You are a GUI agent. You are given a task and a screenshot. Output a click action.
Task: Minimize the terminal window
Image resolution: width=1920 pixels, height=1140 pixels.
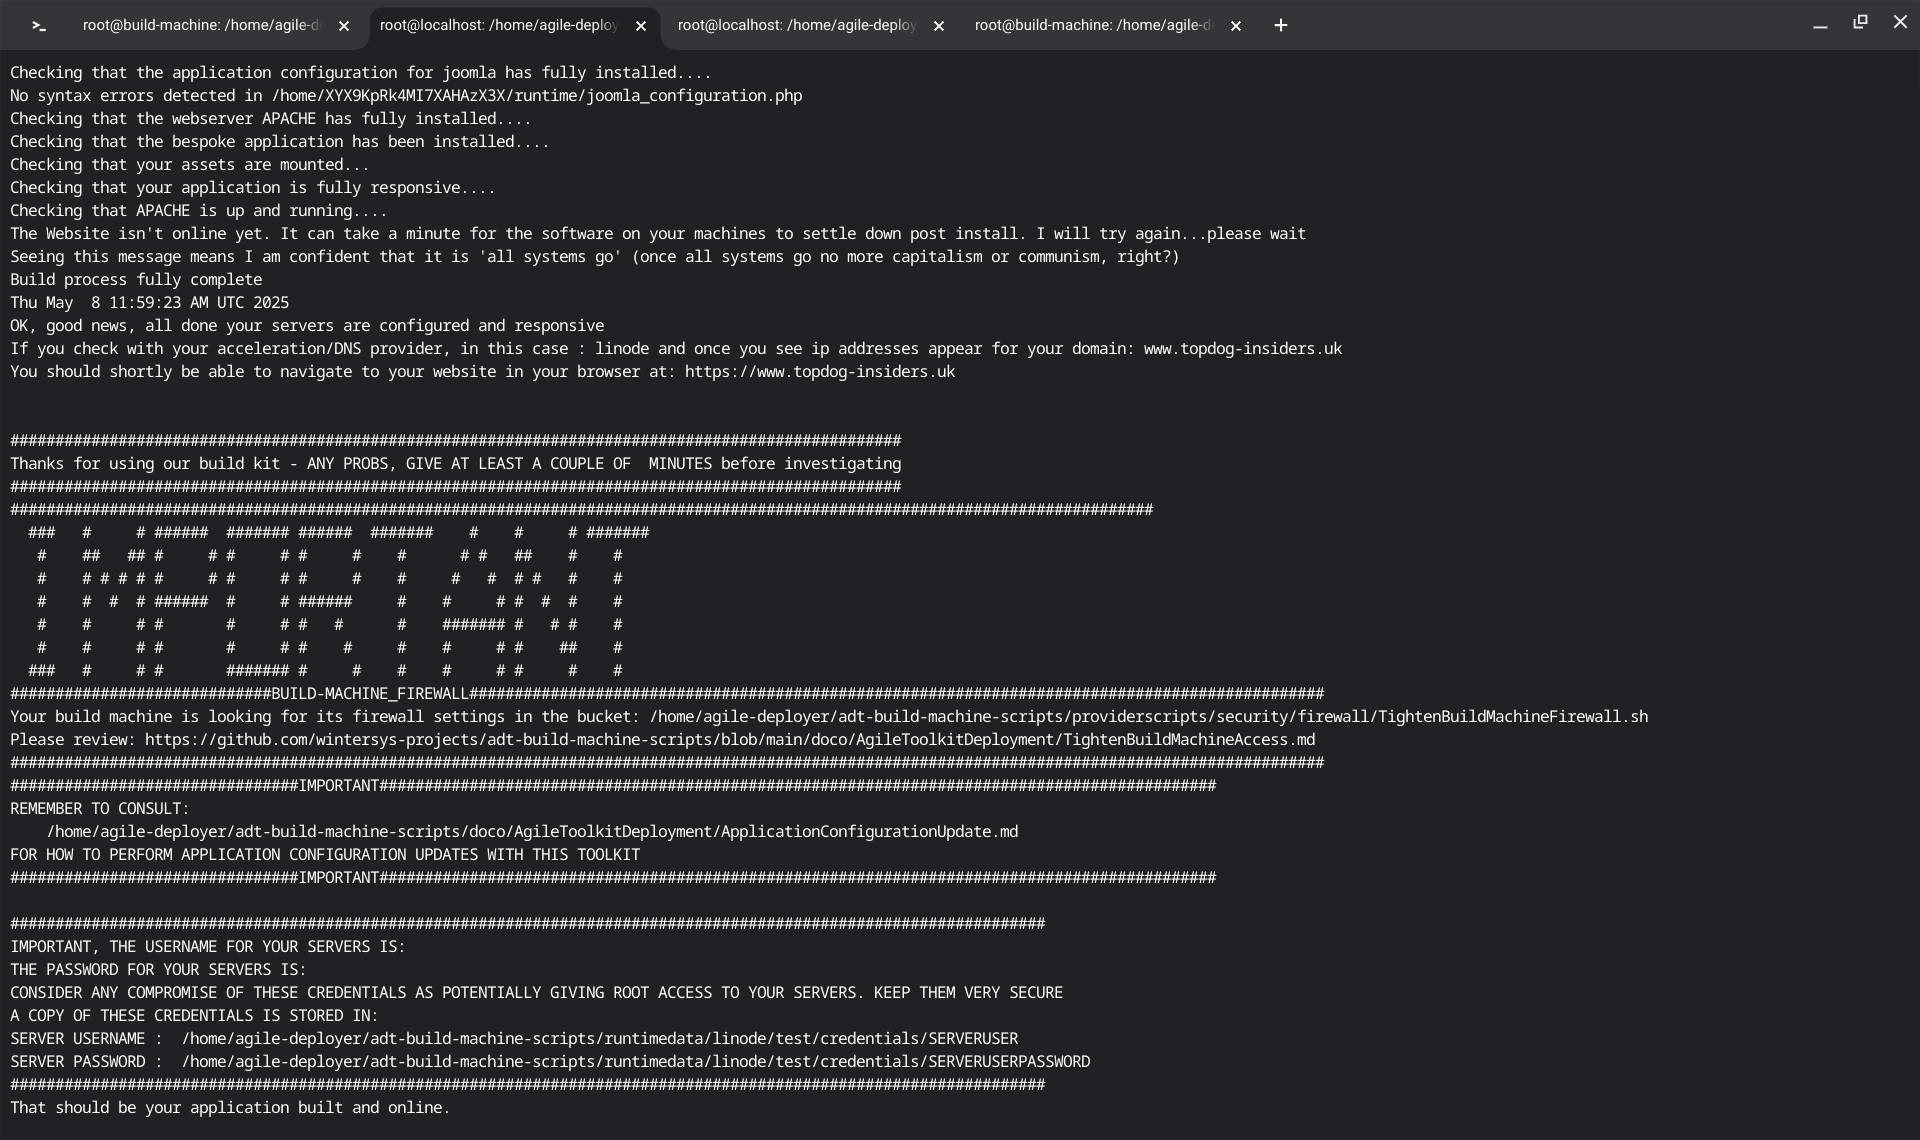[x=1820, y=24]
